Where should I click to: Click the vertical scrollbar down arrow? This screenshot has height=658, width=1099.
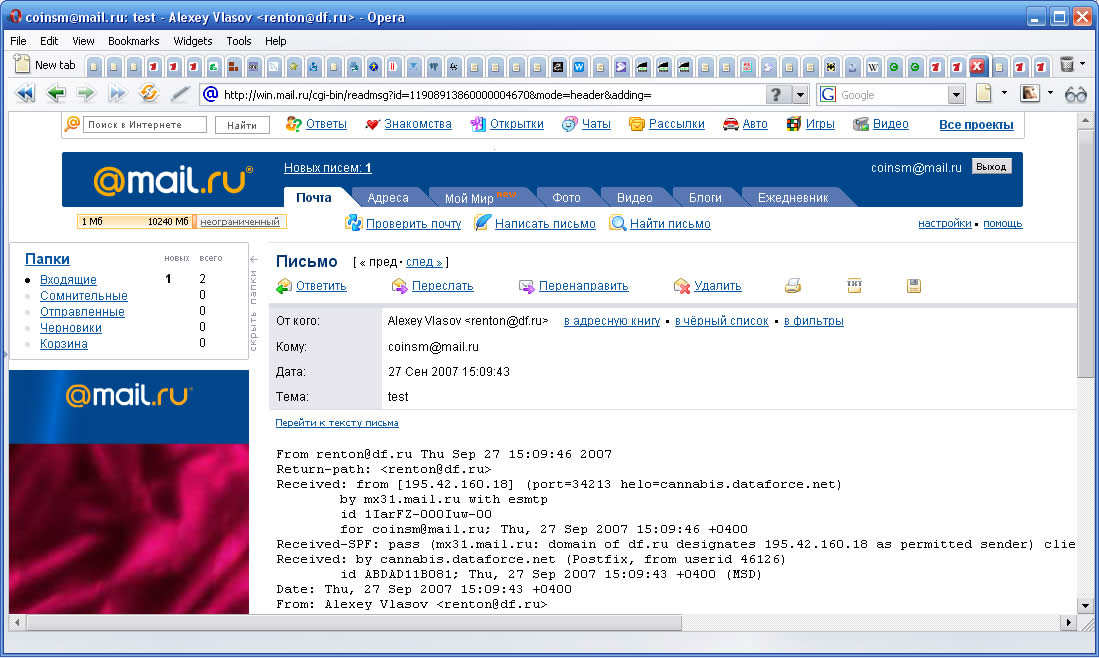click(x=1086, y=604)
